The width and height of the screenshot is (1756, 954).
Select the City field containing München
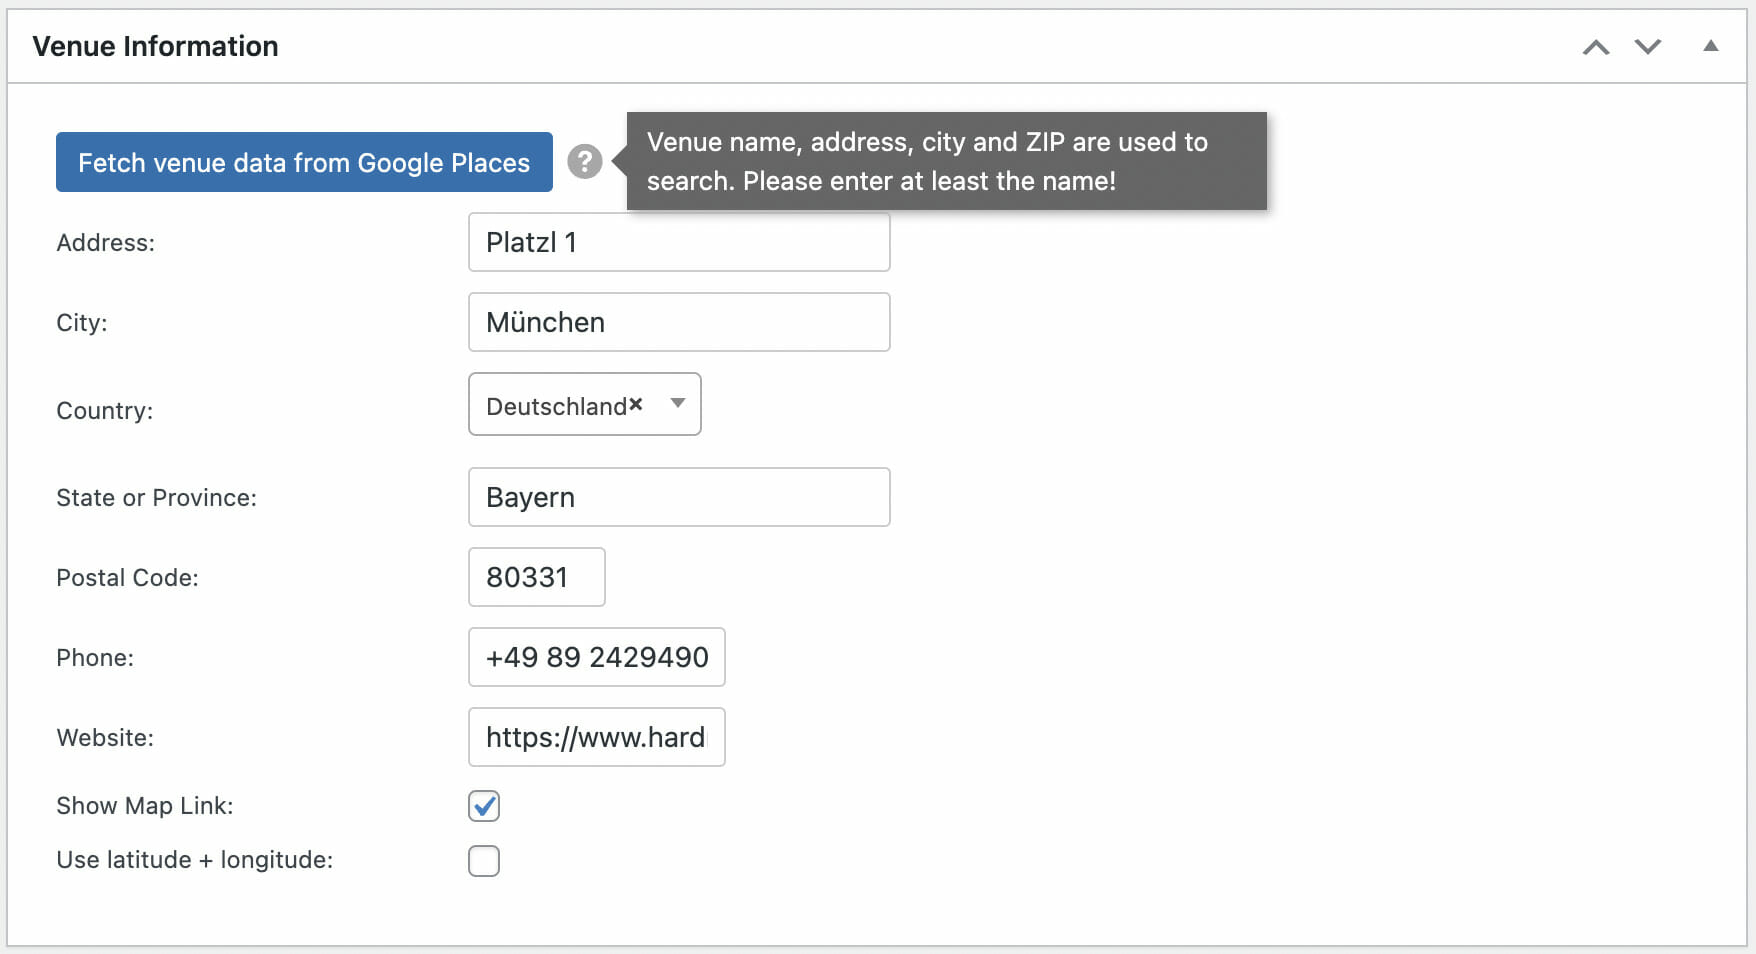[679, 322]
